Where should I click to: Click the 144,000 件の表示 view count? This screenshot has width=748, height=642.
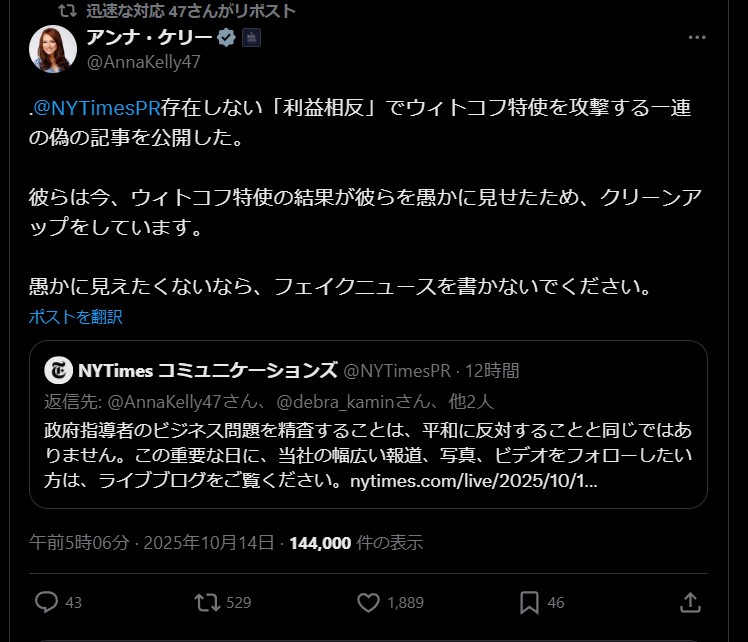coord(356,543)
